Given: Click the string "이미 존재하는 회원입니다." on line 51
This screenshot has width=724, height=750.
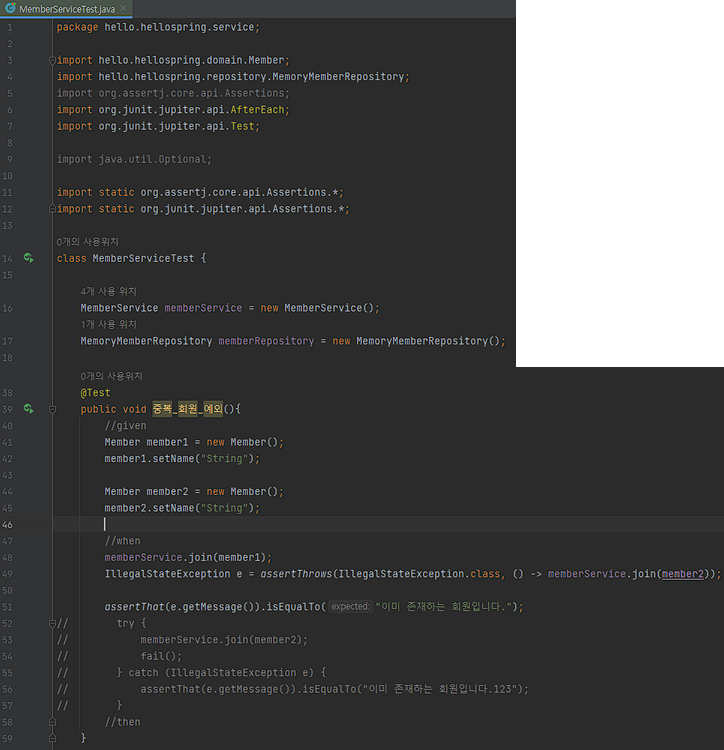Looking at the screenshot, I should (444, 607).
